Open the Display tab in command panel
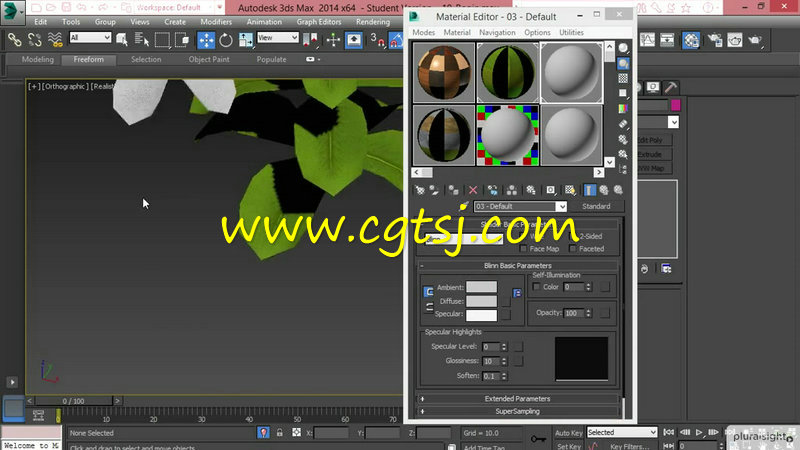The image size is (800, 450). point(653,87)
